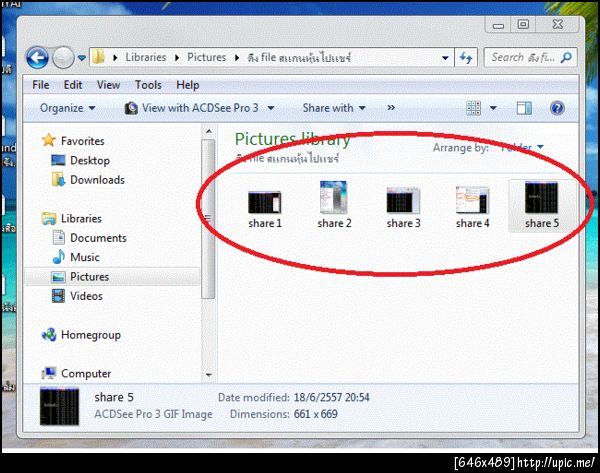Screen dimensions: 600x473
Task: Expand the ACDSee view options arrow
Action: [x=271, y=108]
